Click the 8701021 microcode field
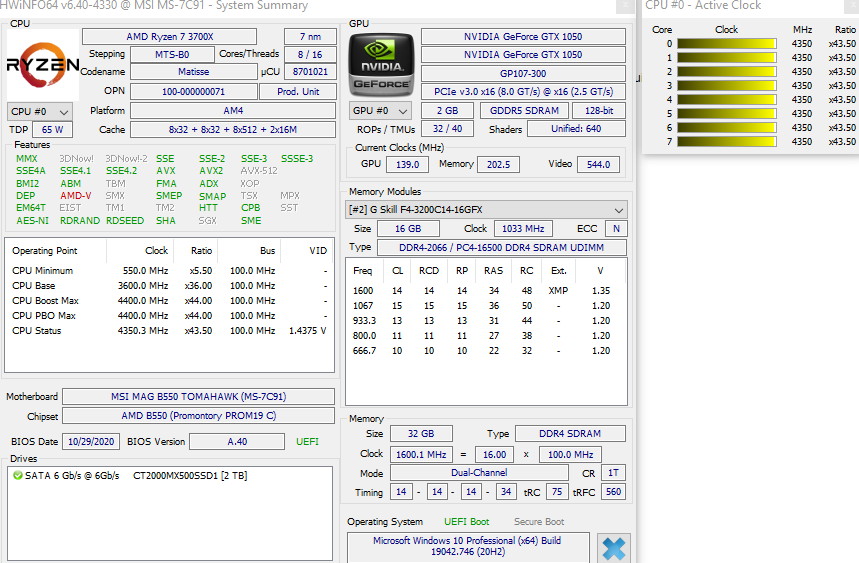This screenshot has height=563, width=859. [x=310, y=72]
